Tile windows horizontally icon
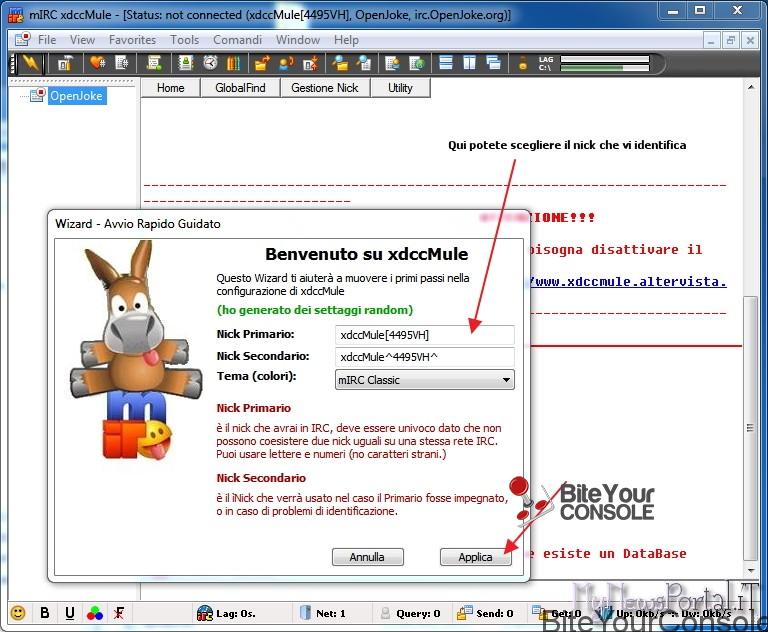 point(446,63)
